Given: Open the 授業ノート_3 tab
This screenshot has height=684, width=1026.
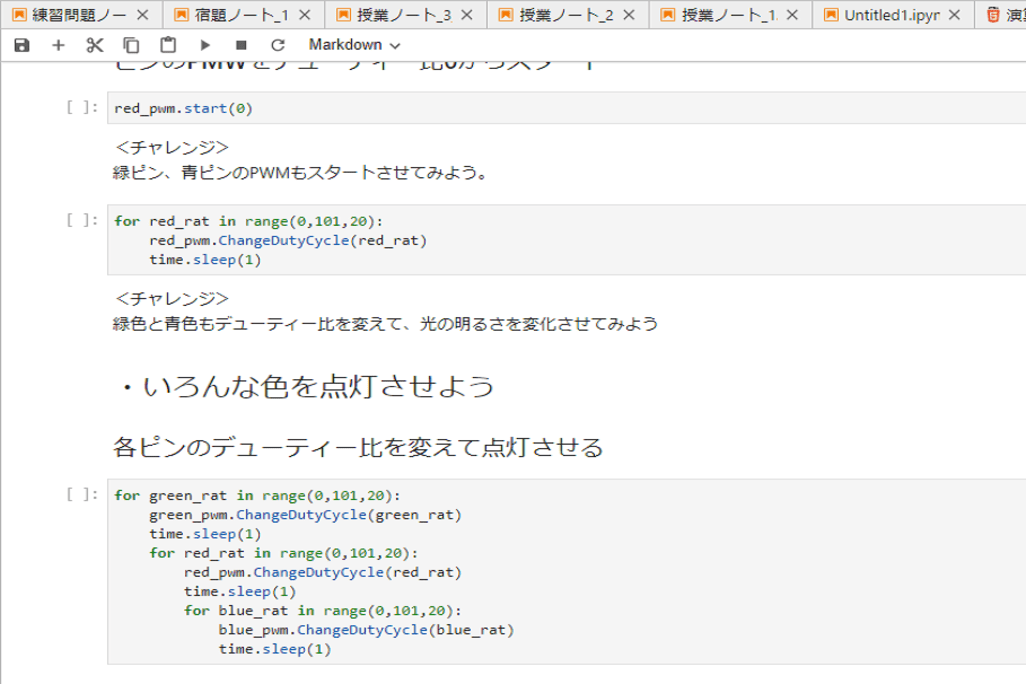Looking at the screenshot, I should [394, 15].
